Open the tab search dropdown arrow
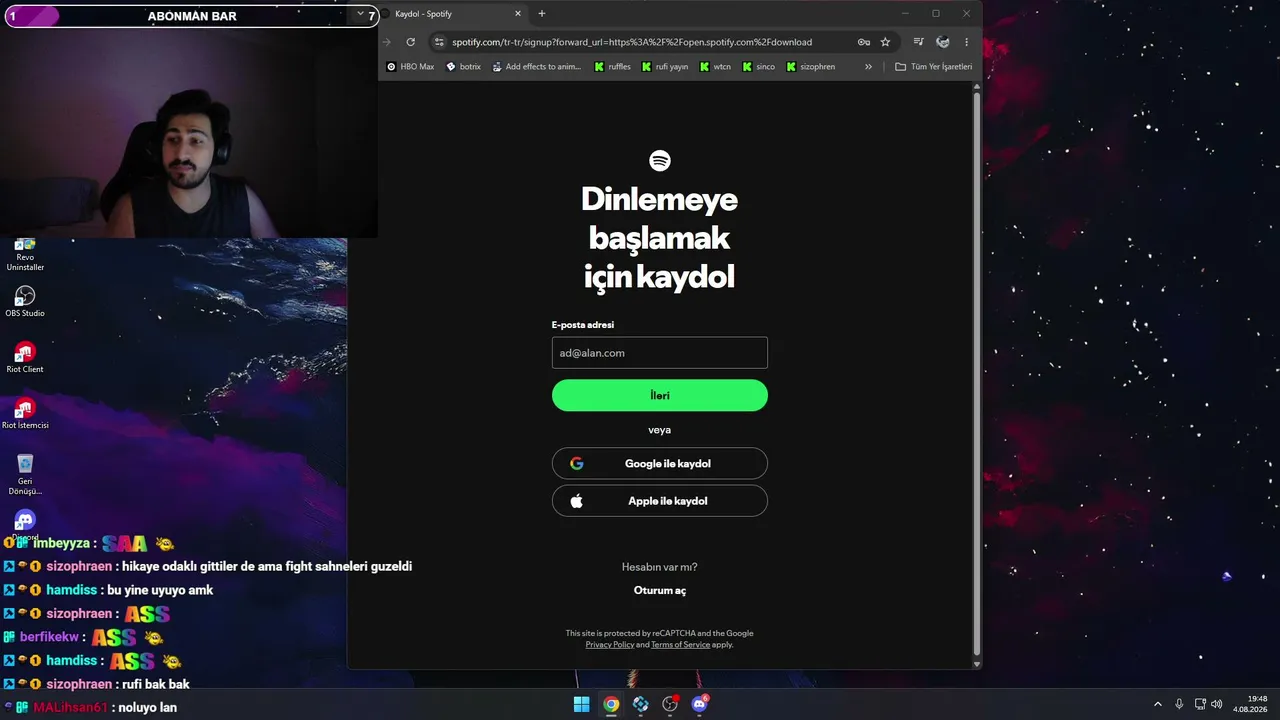The width and height of the screenshot is (1280, 720). 360,14
